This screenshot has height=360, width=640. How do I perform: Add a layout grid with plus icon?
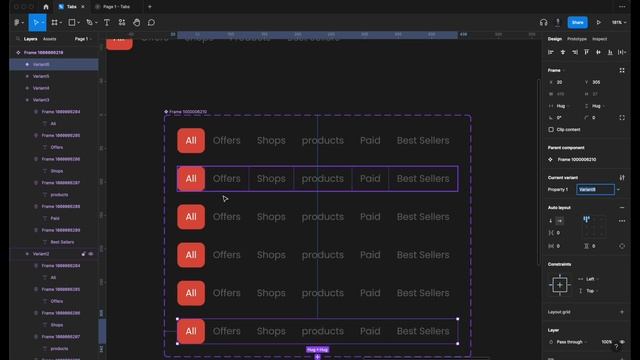tap(622, 312)
